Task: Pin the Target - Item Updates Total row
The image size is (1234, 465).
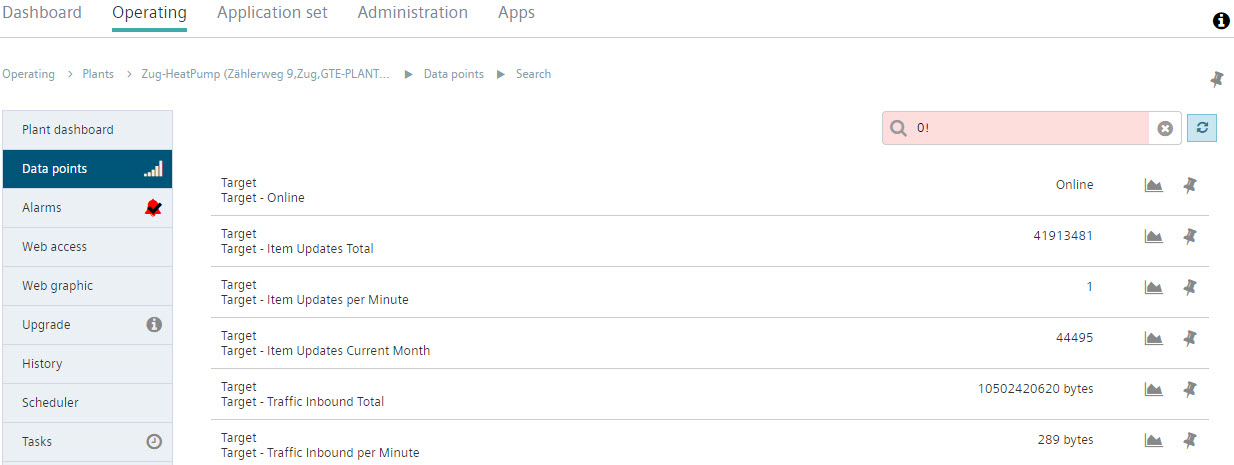Action: 1190,236
